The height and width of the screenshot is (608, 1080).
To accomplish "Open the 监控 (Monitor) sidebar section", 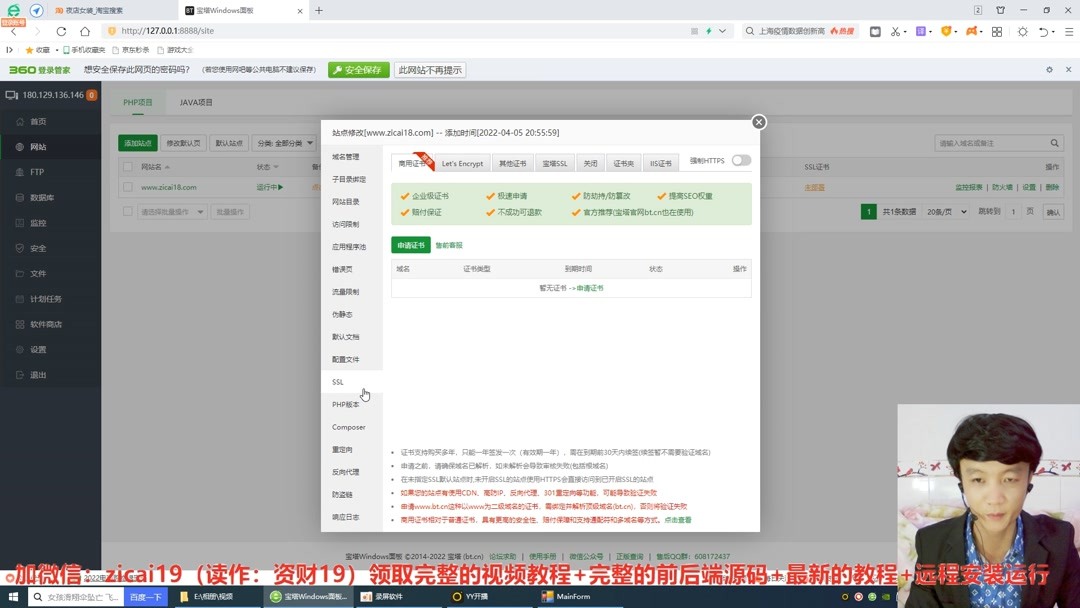I will (x=40, y=222).
